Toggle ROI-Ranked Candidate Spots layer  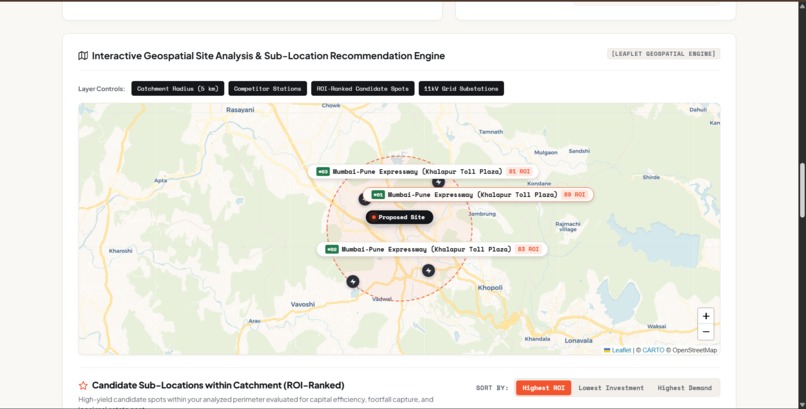(363, 88)
